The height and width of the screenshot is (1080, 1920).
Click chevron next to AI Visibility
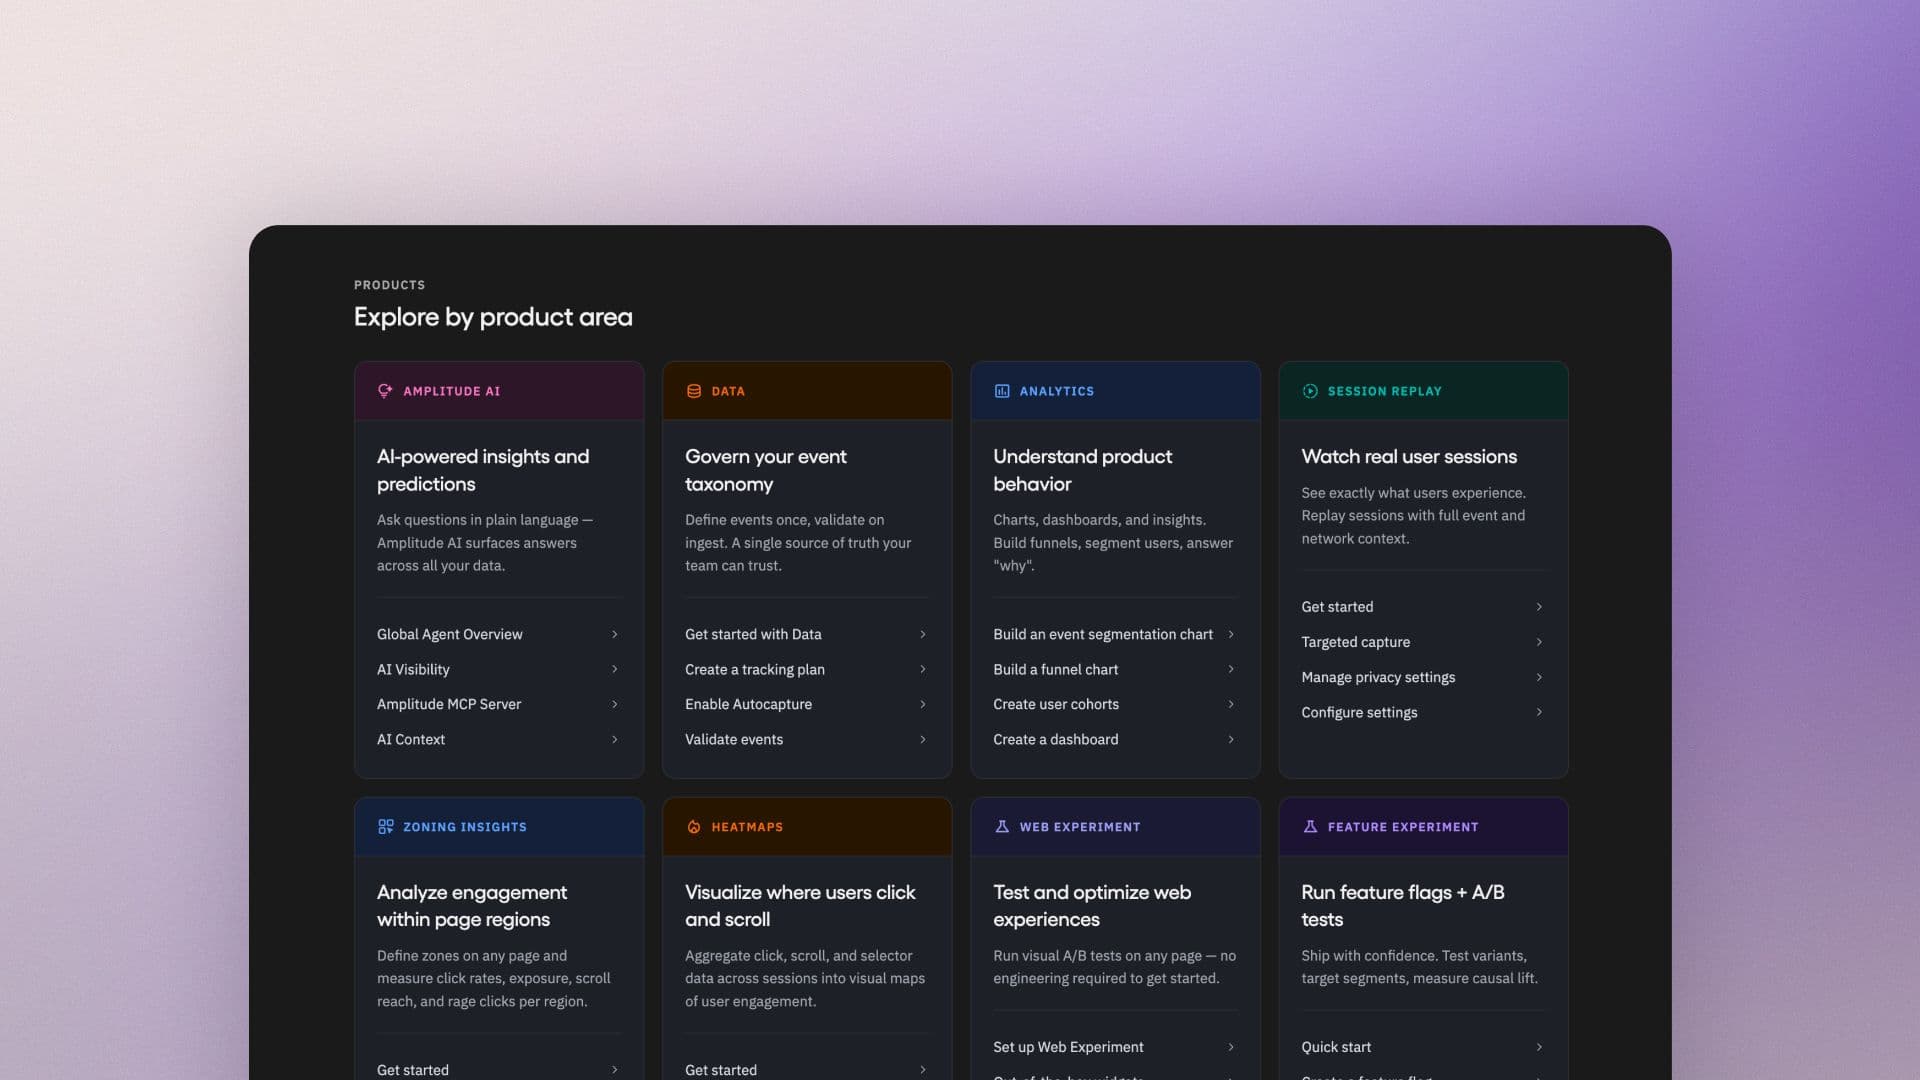[x=614, y=669]
